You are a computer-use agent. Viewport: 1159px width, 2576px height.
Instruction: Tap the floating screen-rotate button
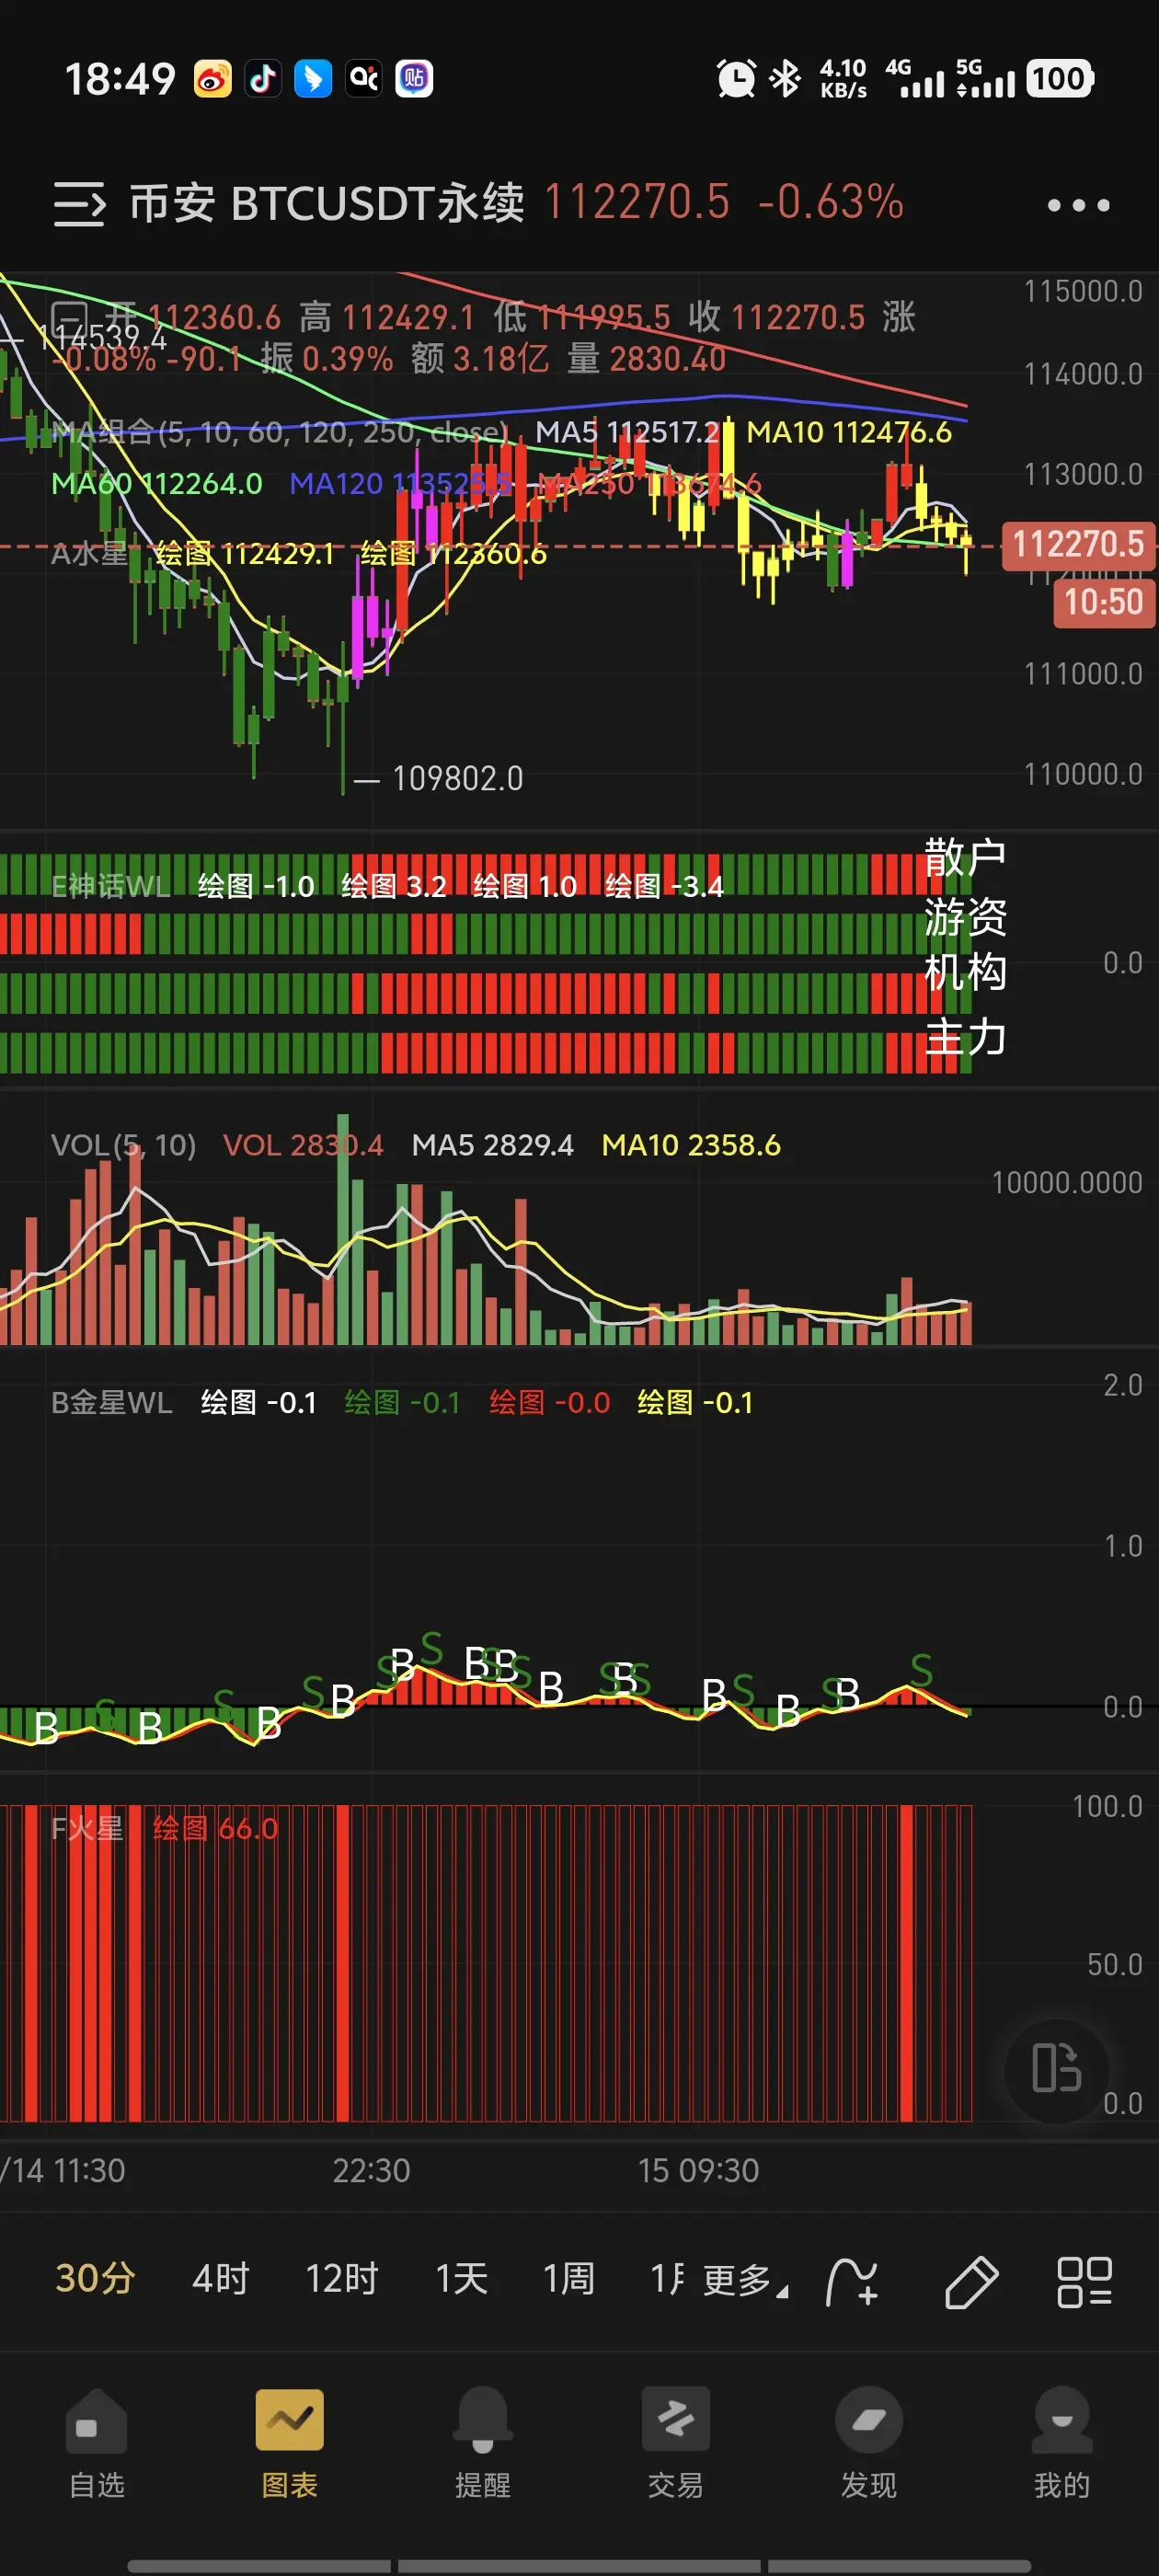[x=1057, y=2068]
